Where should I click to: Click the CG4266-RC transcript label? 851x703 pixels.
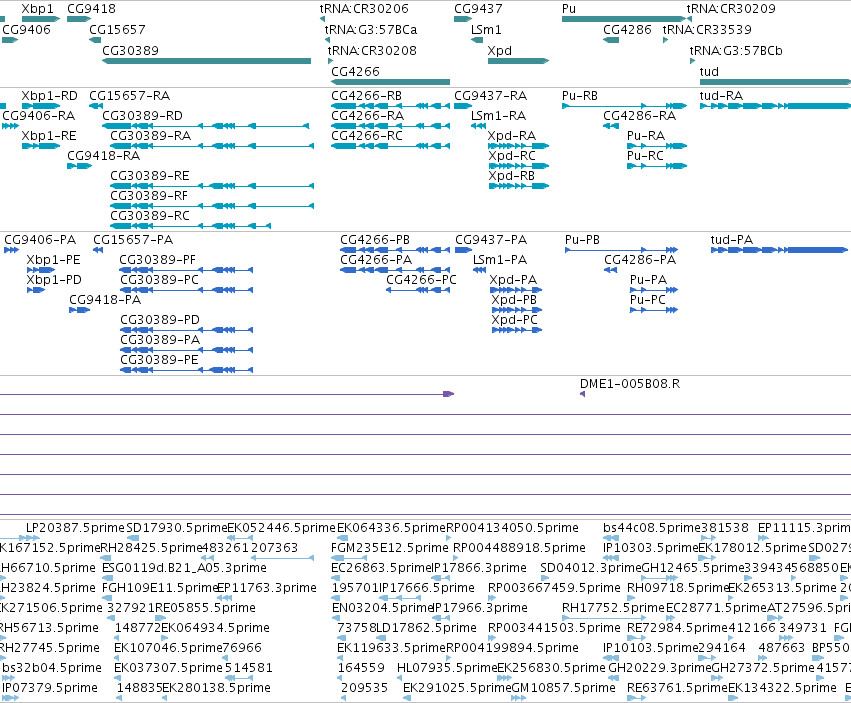tap(367, 136)
